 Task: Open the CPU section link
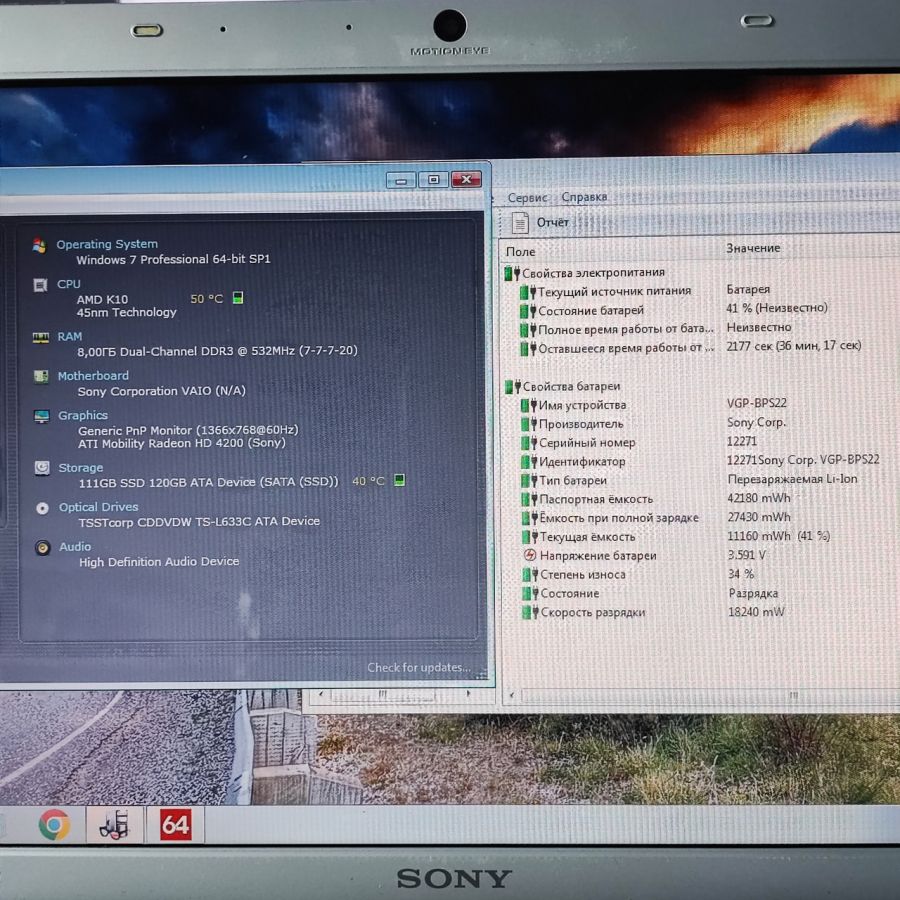coord(68,284)
